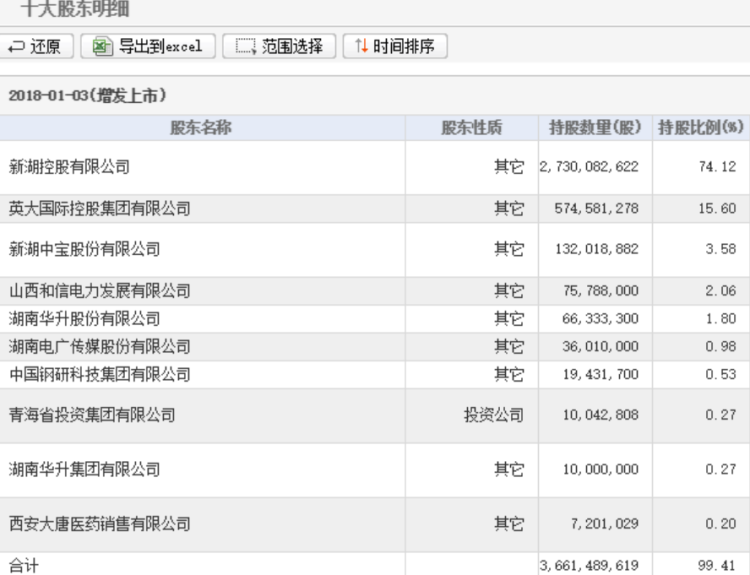
Task: Select 湖南电广传媒股份有限公司 shareholder
Action: 99,347
